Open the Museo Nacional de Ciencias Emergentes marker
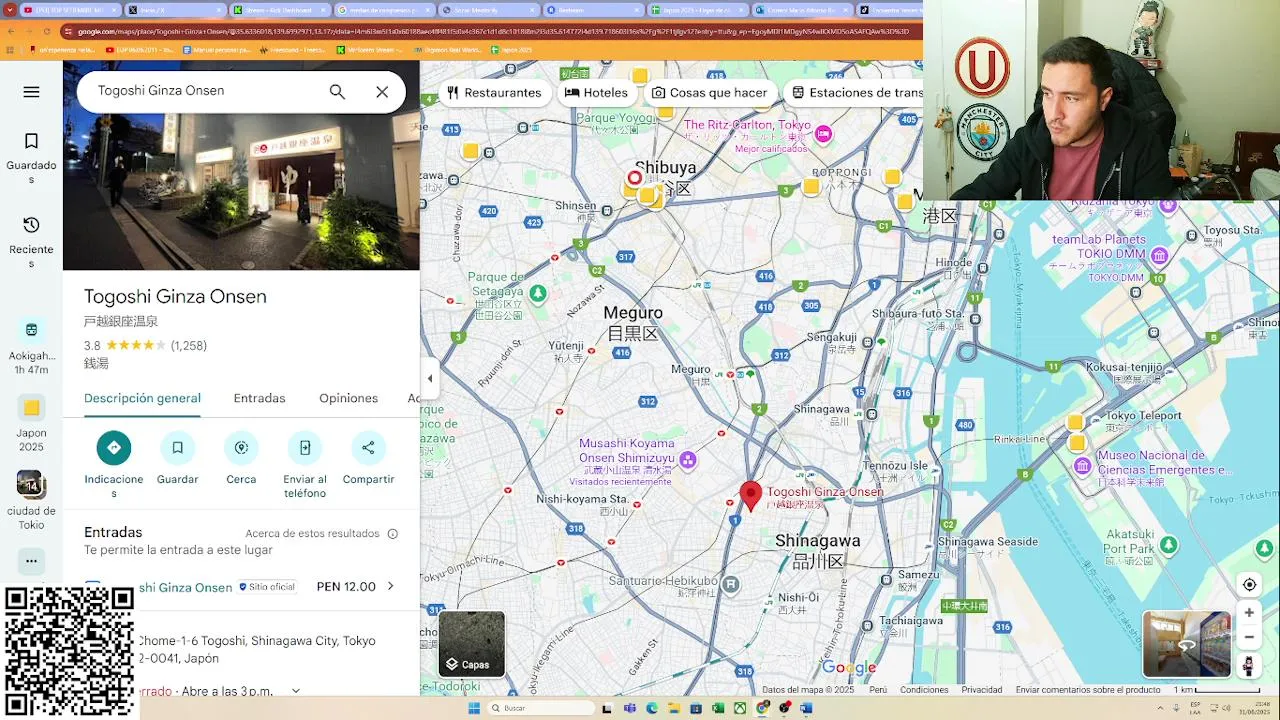 1083,466
